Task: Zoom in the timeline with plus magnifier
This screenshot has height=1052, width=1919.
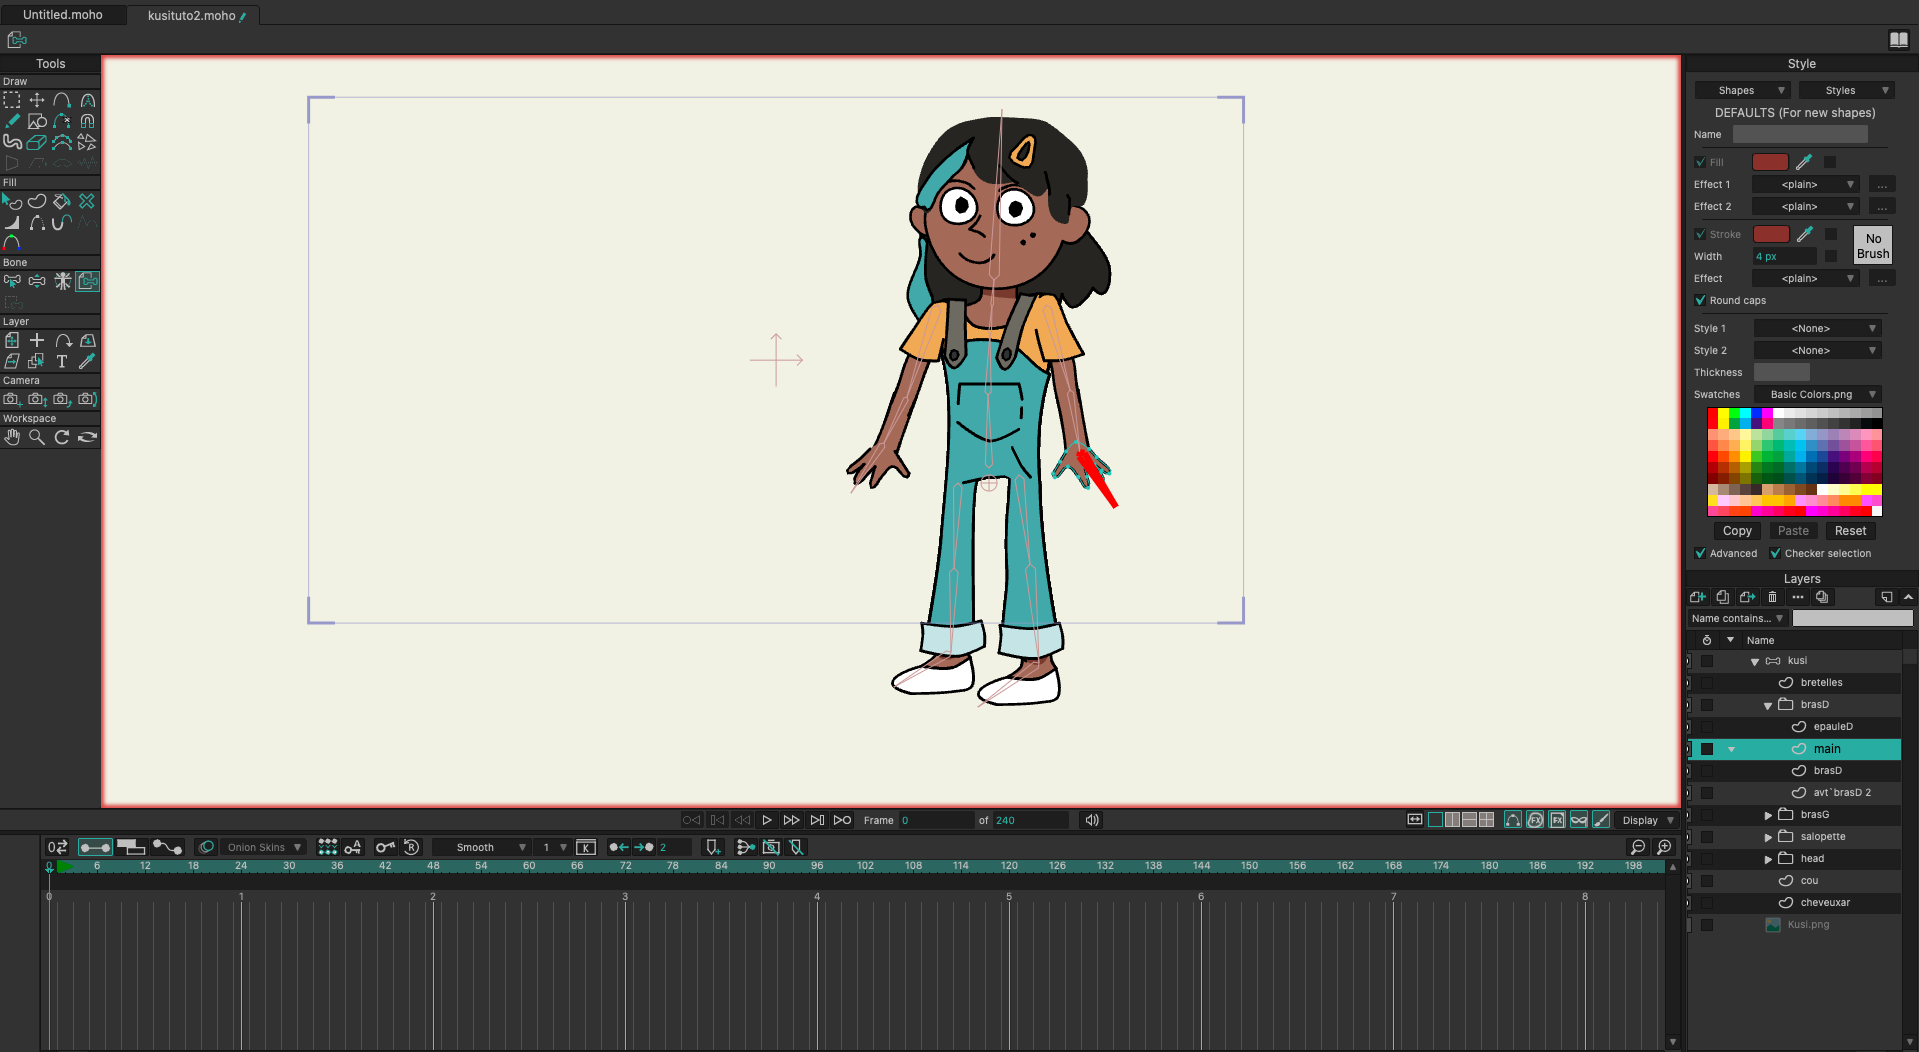Action: [x=1664, y=847]
